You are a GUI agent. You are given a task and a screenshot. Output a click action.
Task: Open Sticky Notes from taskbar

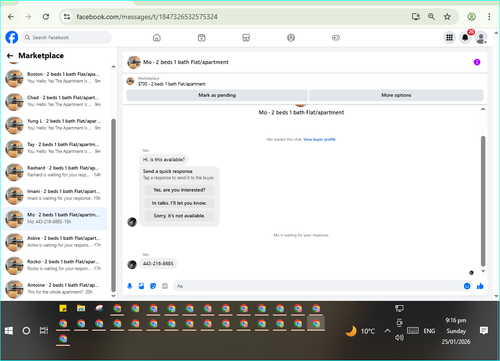pos(63,308)
